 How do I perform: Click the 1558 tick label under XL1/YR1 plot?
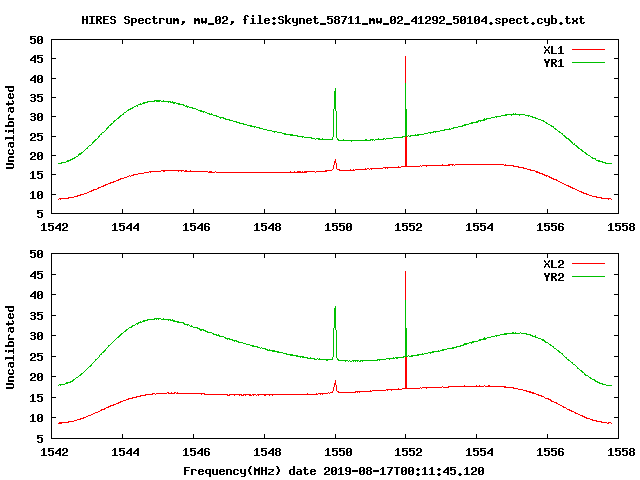coord(621,227)
